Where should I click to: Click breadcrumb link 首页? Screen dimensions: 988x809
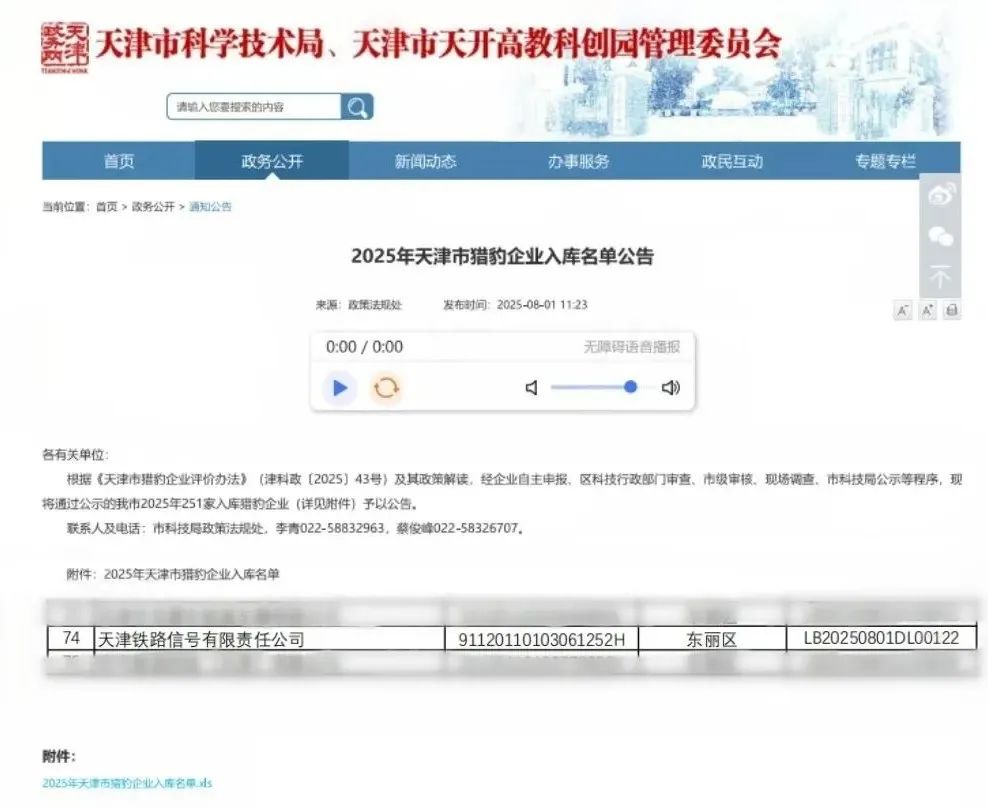(x=106, y=207)
